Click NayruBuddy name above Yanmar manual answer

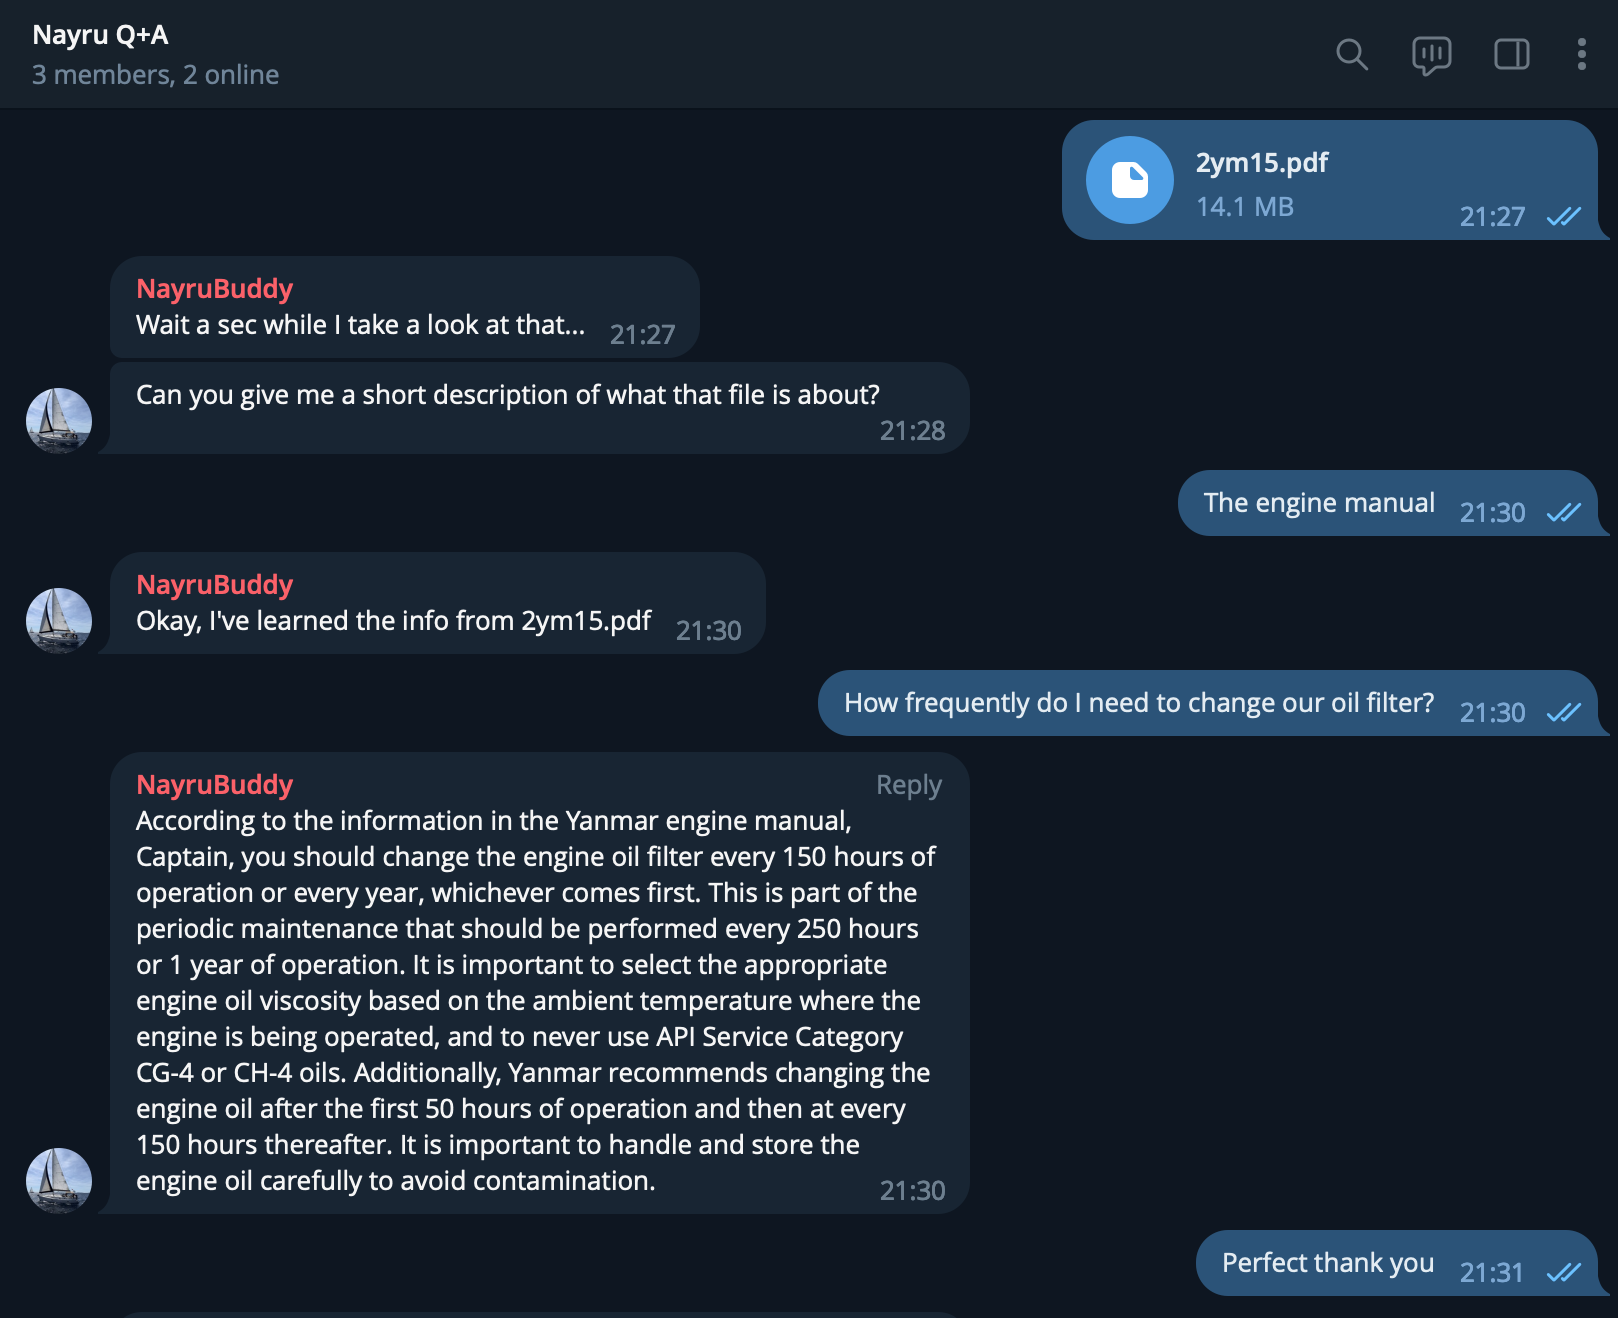[214, 785]
